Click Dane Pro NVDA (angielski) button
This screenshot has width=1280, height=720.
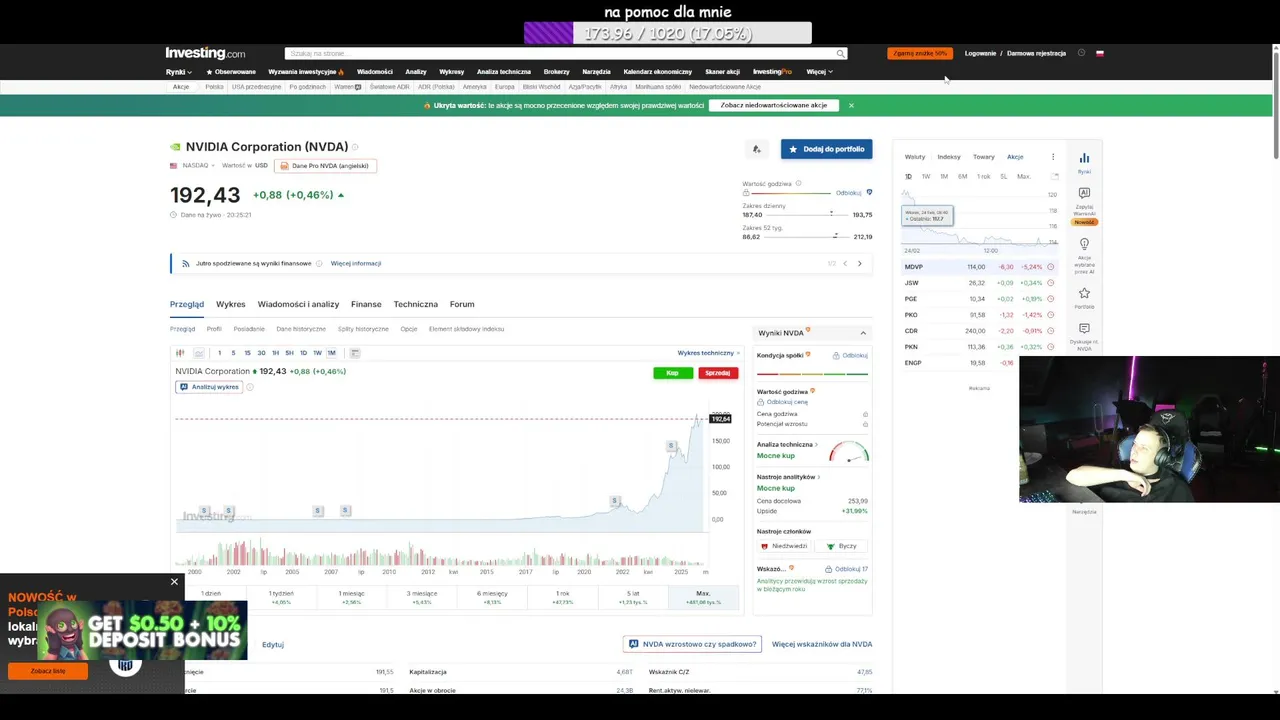coord(325,166)
